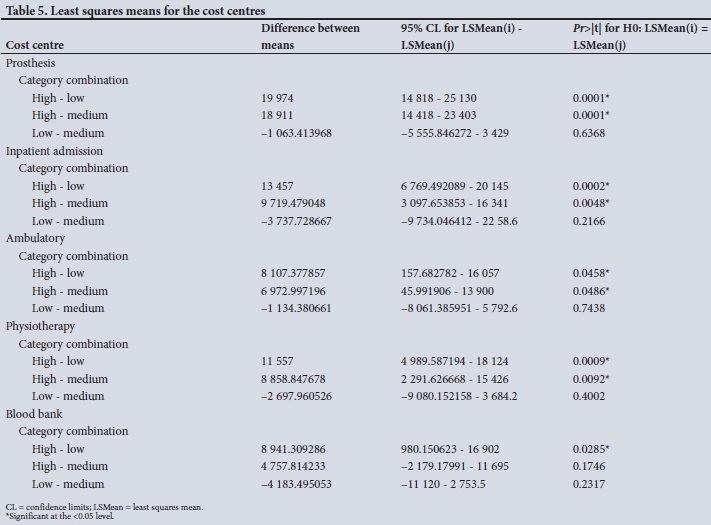Select the Ambulatory row label
Viewport: 711px width, 525px height.
35,238
